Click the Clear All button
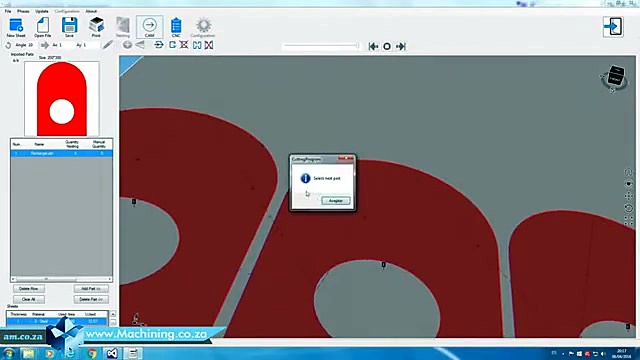Viewport: 640px width, 360px height. pyautogui.click(x=29, y=299)
